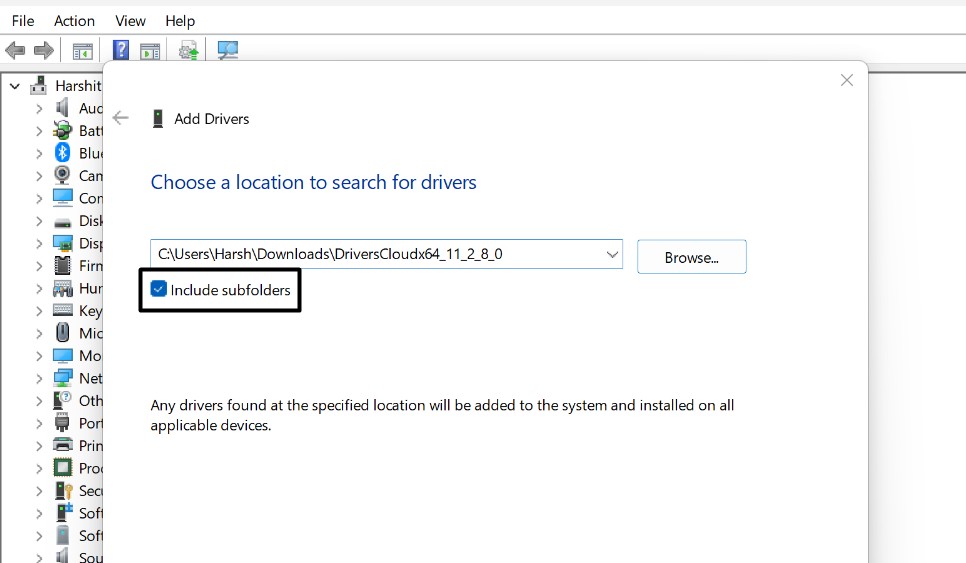Open the Action menu
Screen dimensions: 966x563
(74, 20)
